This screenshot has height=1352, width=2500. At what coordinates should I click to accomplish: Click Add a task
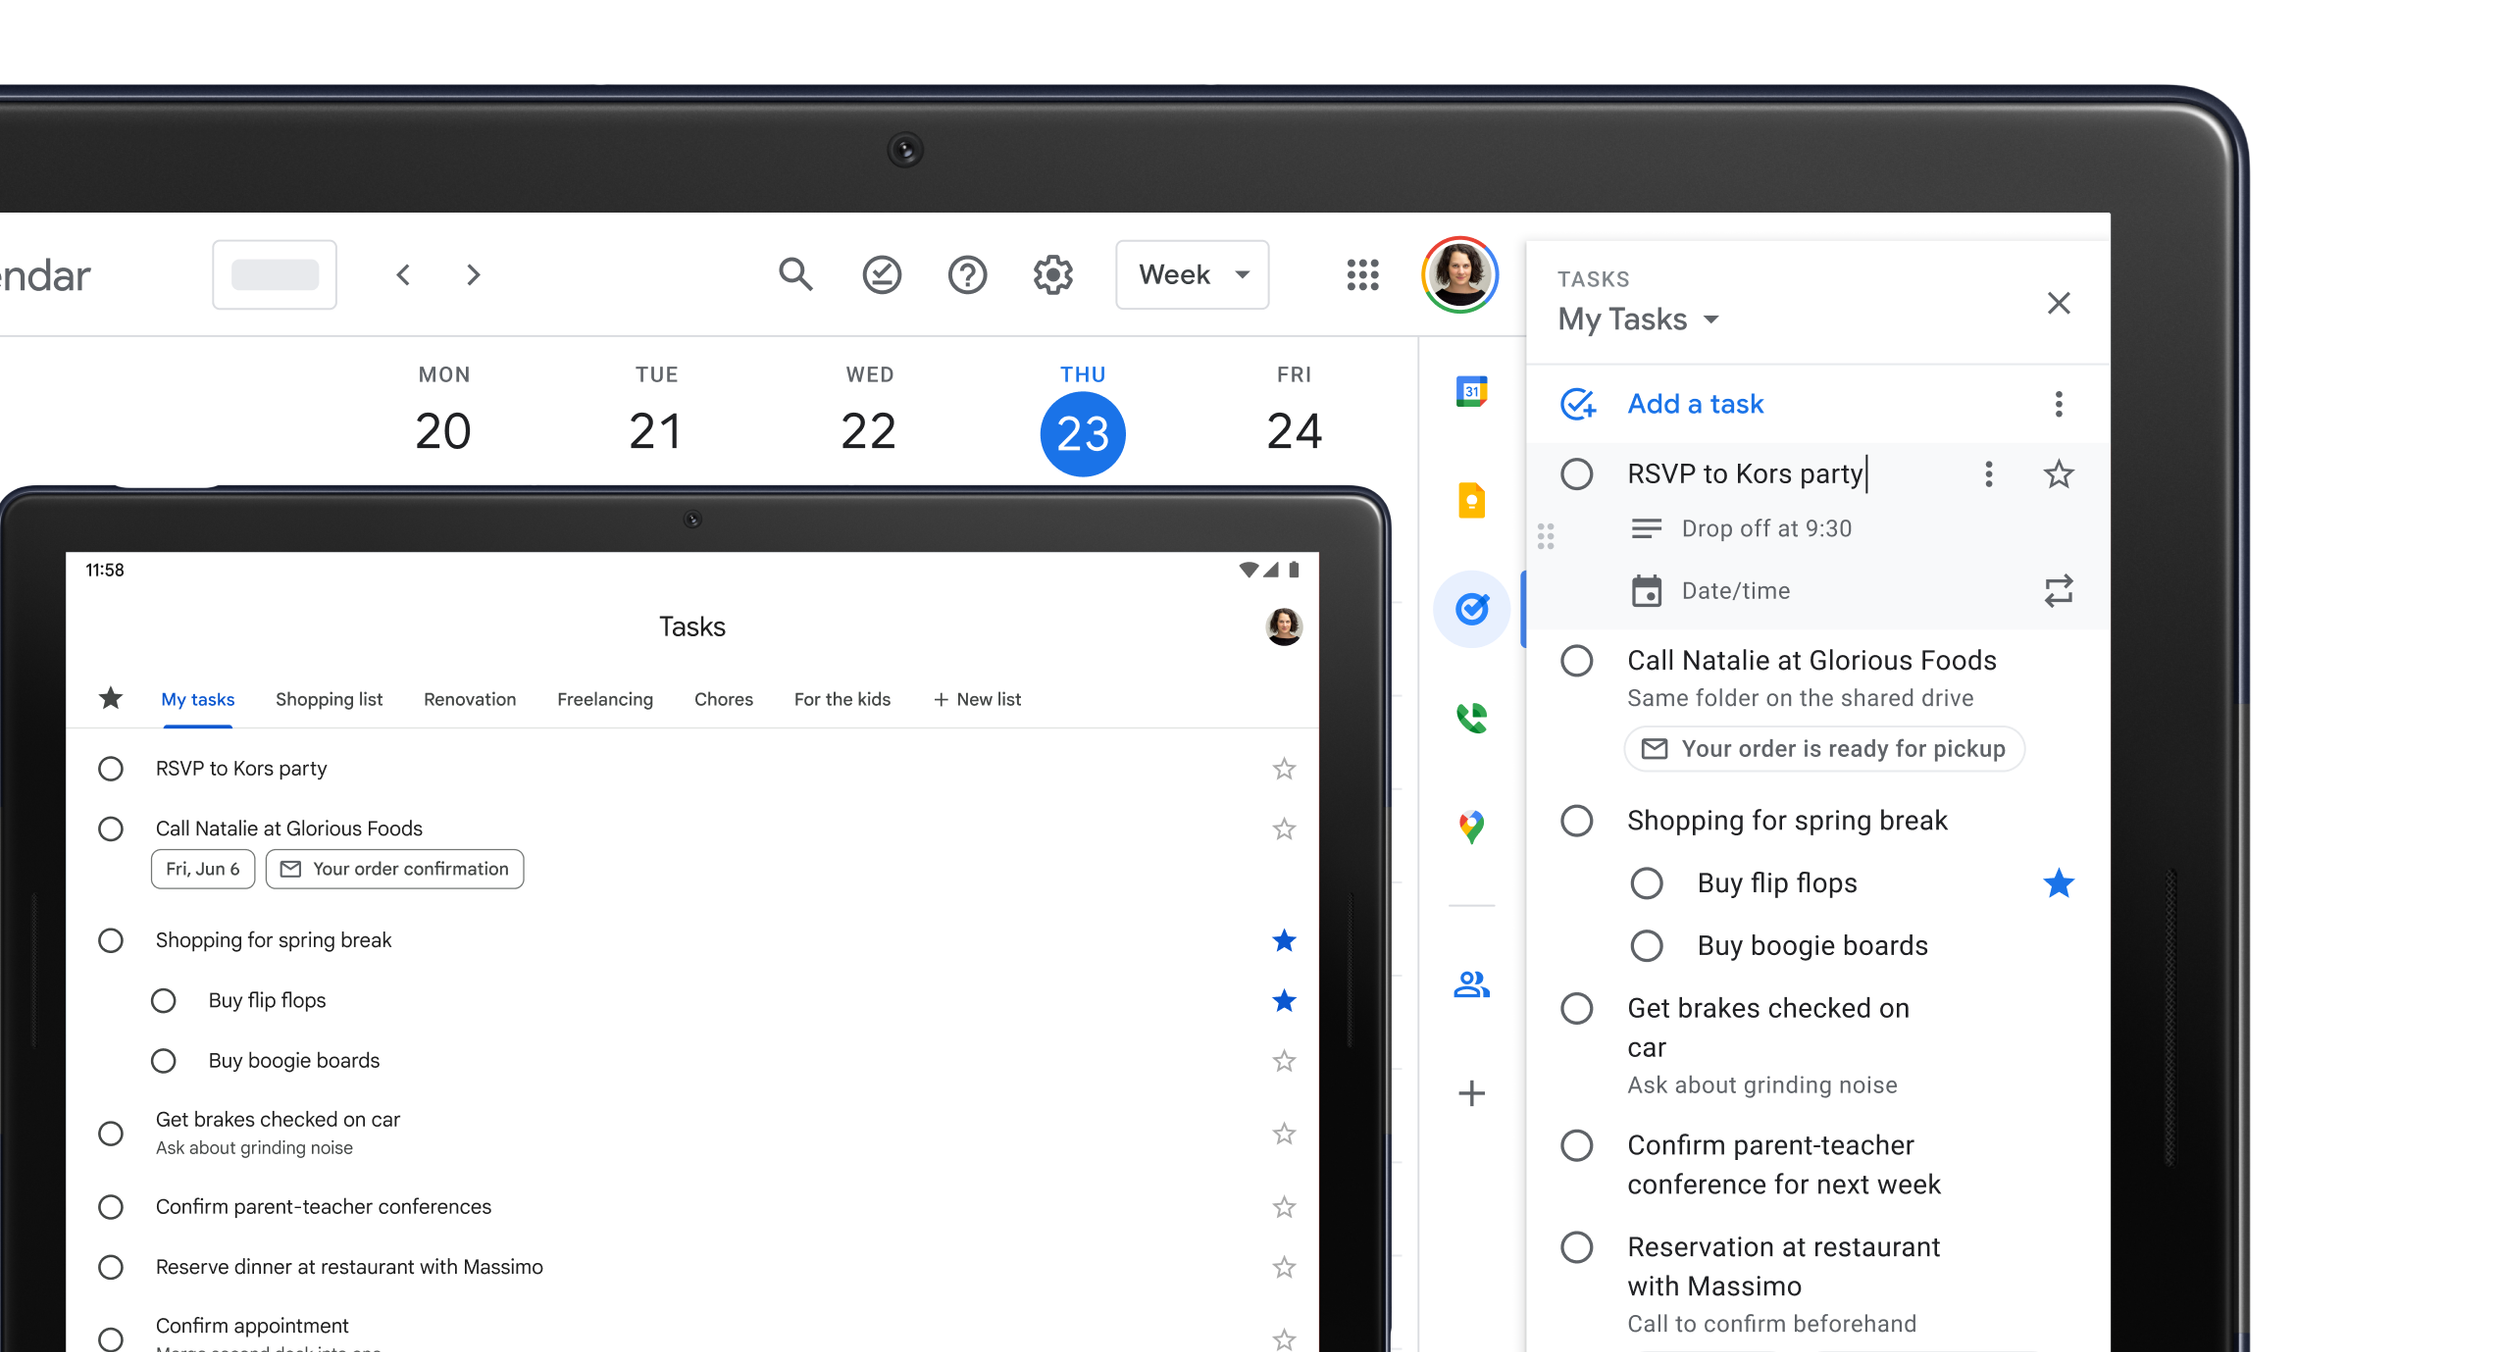(1695, 404)
